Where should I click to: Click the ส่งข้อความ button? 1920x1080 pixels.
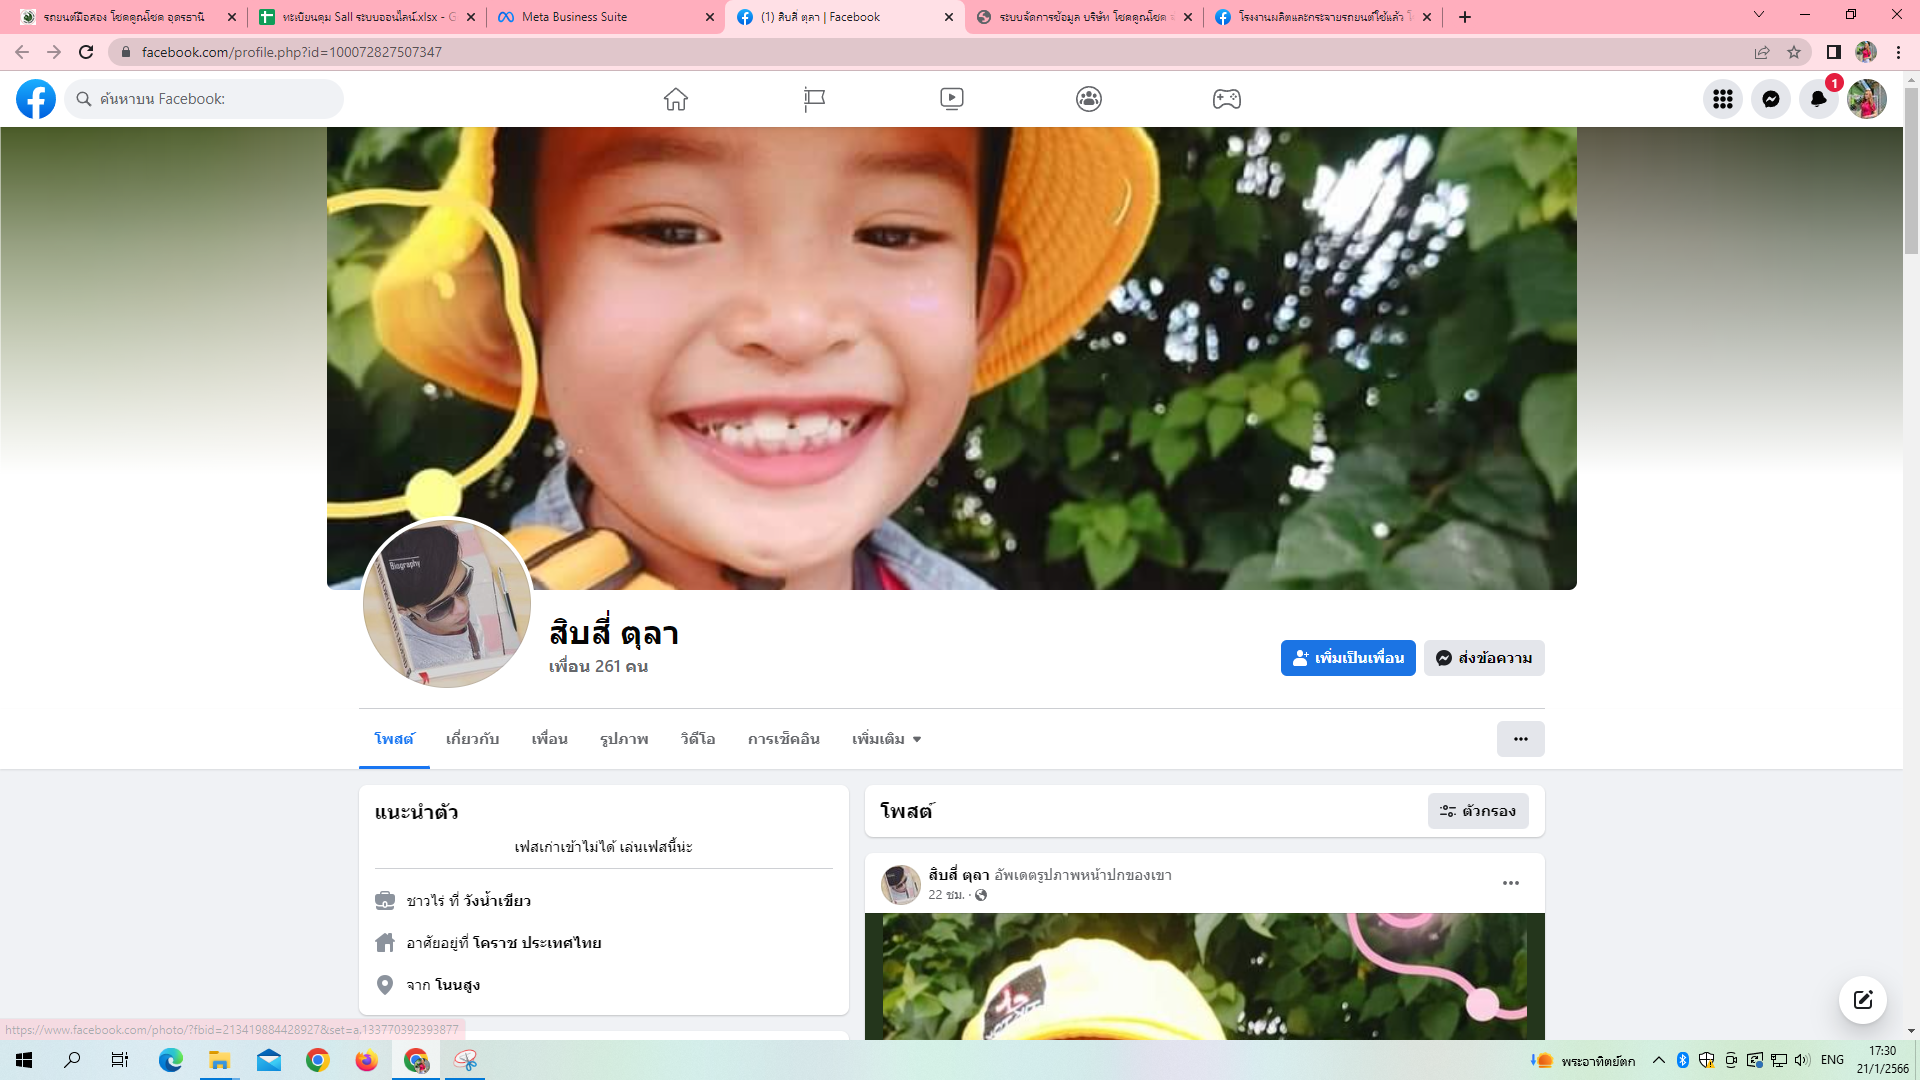1483,658
